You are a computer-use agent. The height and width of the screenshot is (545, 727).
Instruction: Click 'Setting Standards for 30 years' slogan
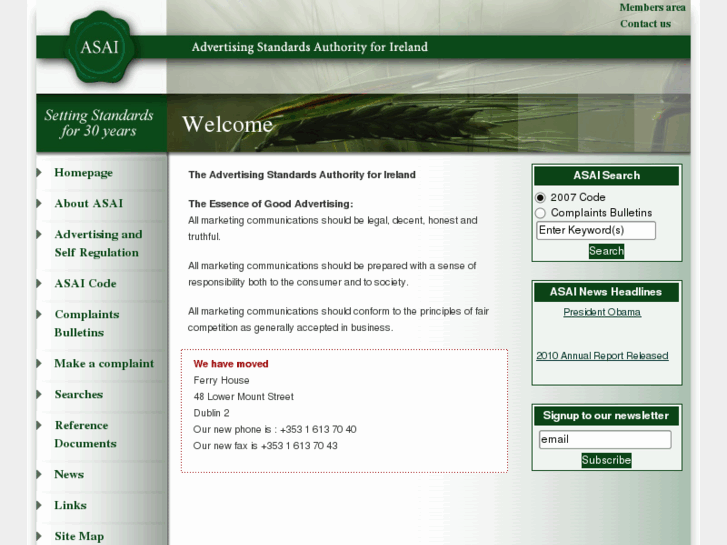point(99,123)
